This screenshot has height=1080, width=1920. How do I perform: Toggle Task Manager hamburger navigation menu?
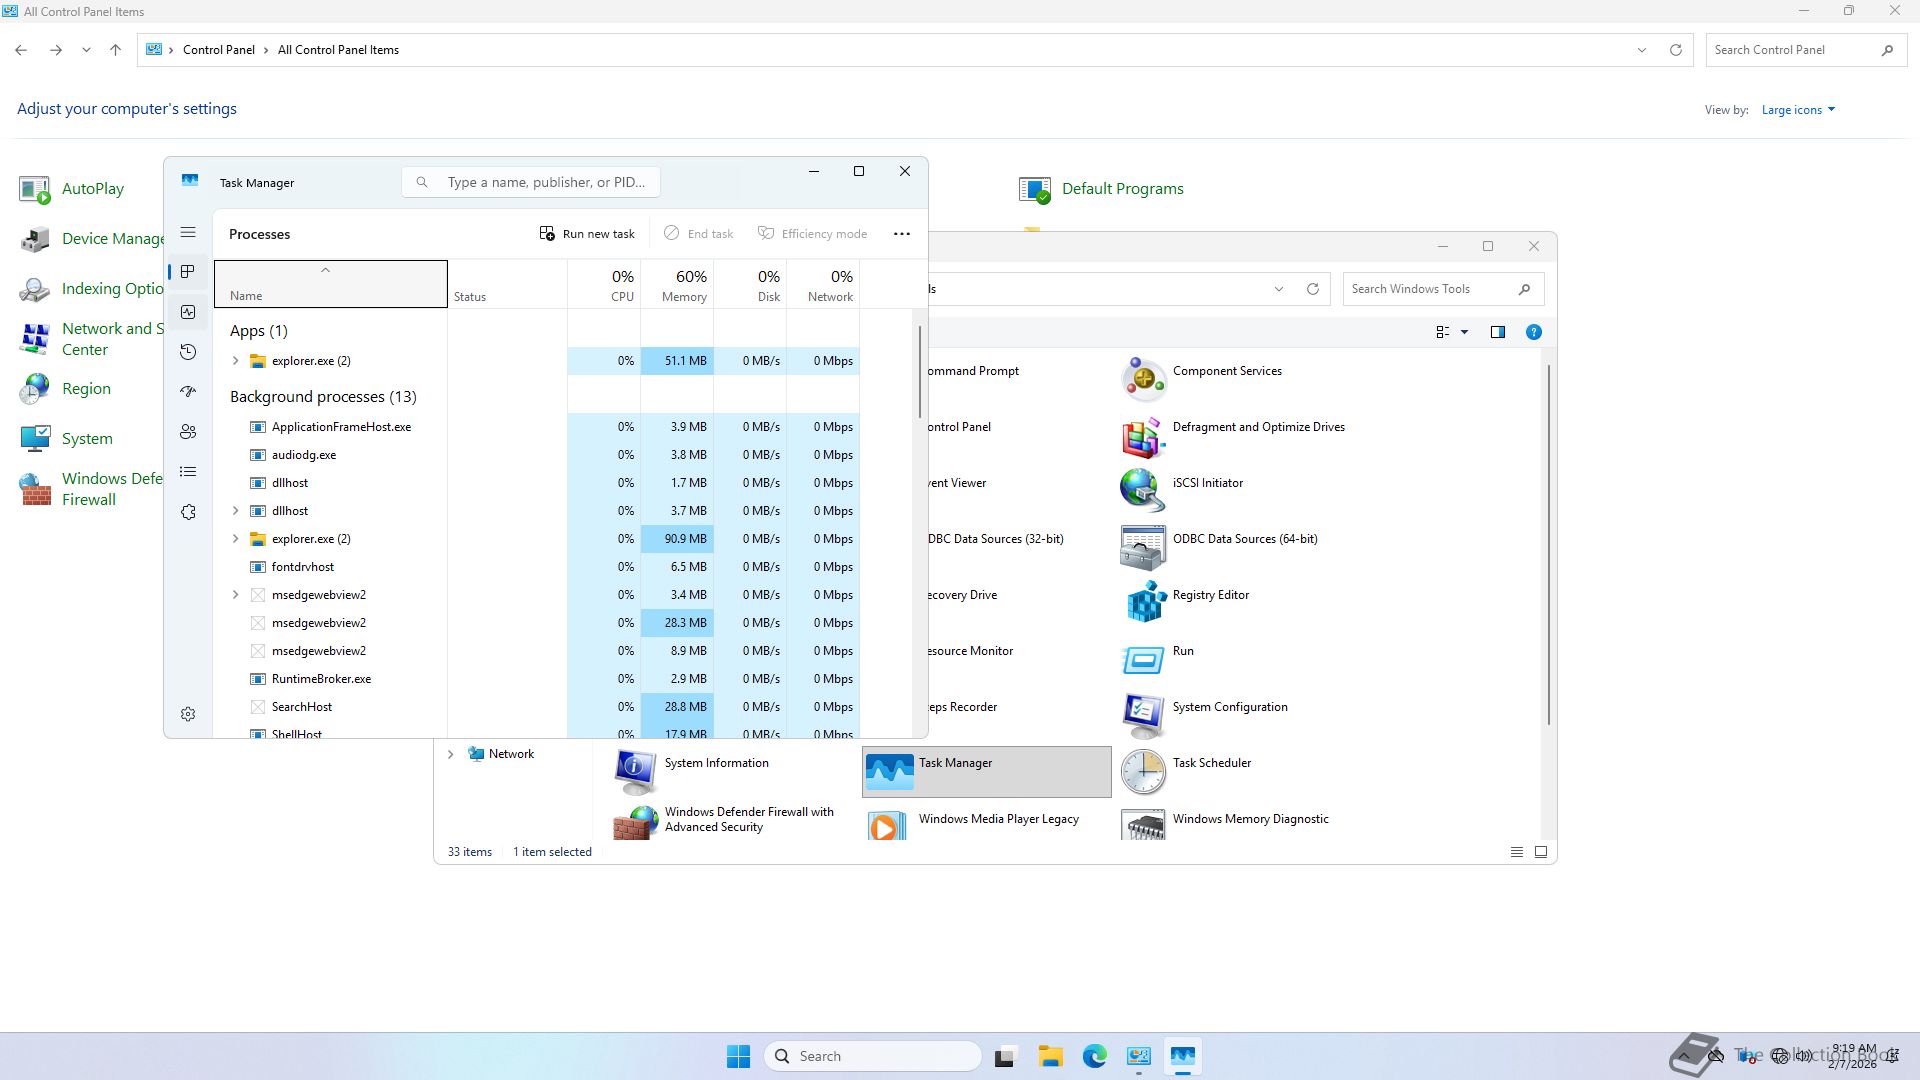[x=188, y=233]
